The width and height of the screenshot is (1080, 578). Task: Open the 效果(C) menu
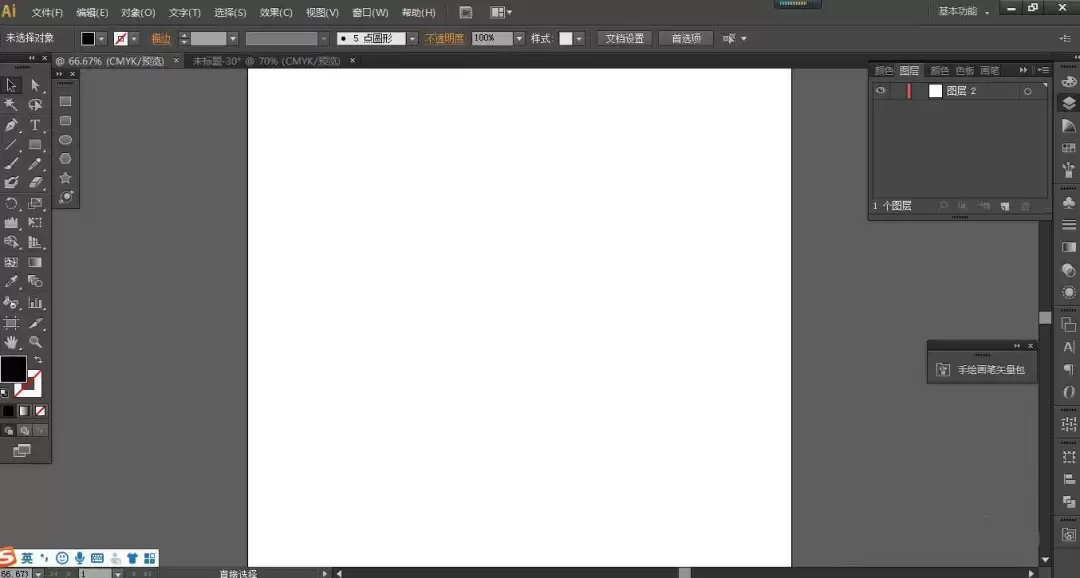pyautogui.click(x=276, y=12)
